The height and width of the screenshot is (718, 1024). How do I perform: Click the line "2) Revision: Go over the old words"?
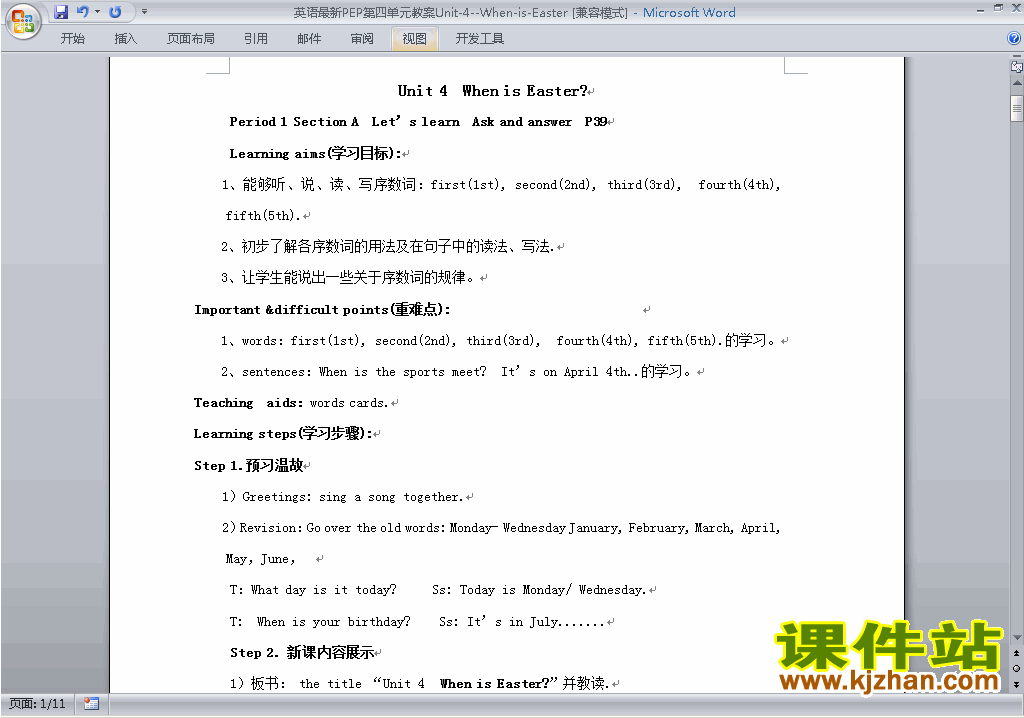[500, 528]
